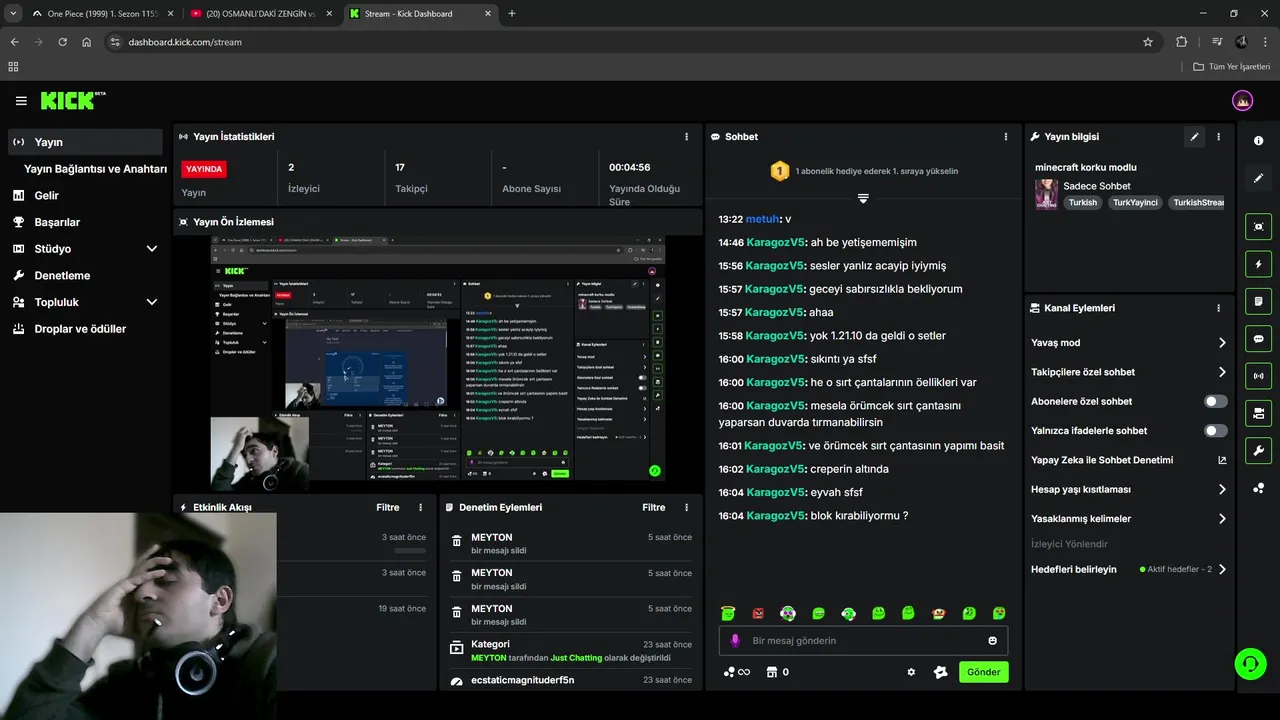Open chat settings gear icon
This screenshot has height=720, width=1280.
pyautogui.click(x=911, y=672)
